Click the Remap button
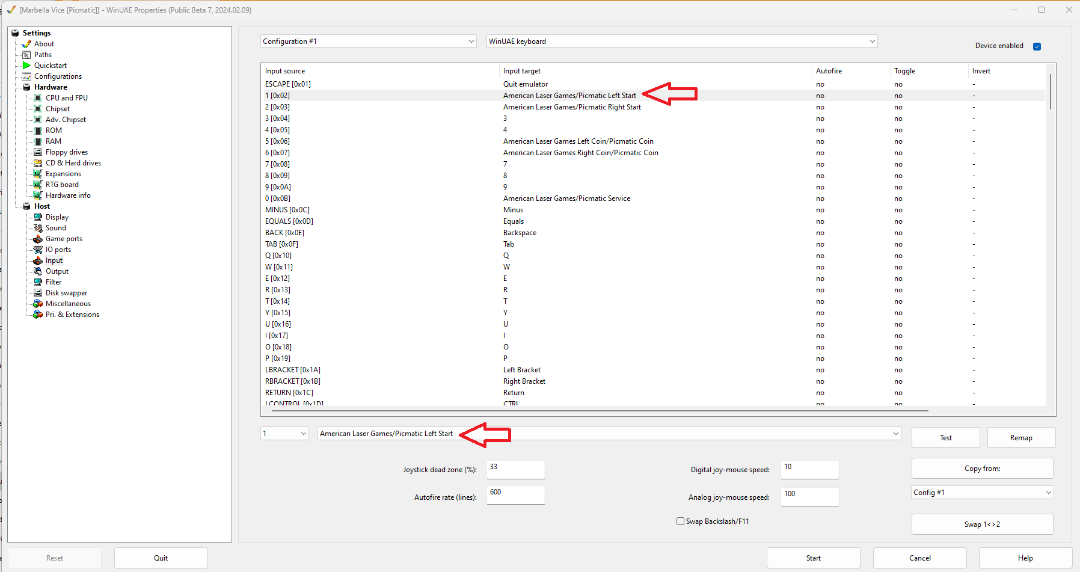The height and width of the screenshot is (572, 1080). pos(1020,437)
